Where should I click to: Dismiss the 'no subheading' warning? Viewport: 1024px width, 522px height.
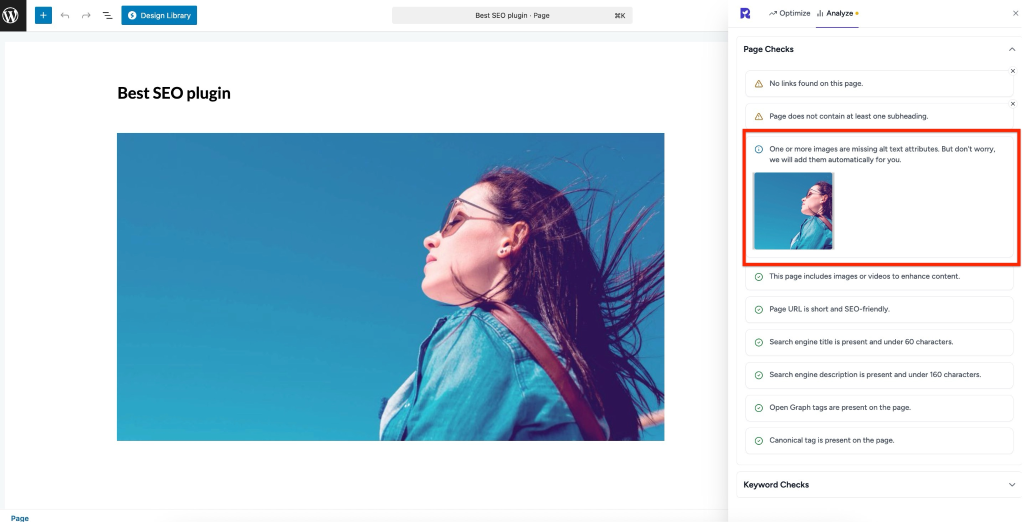pyautogui.click(x=1012, y=103)
